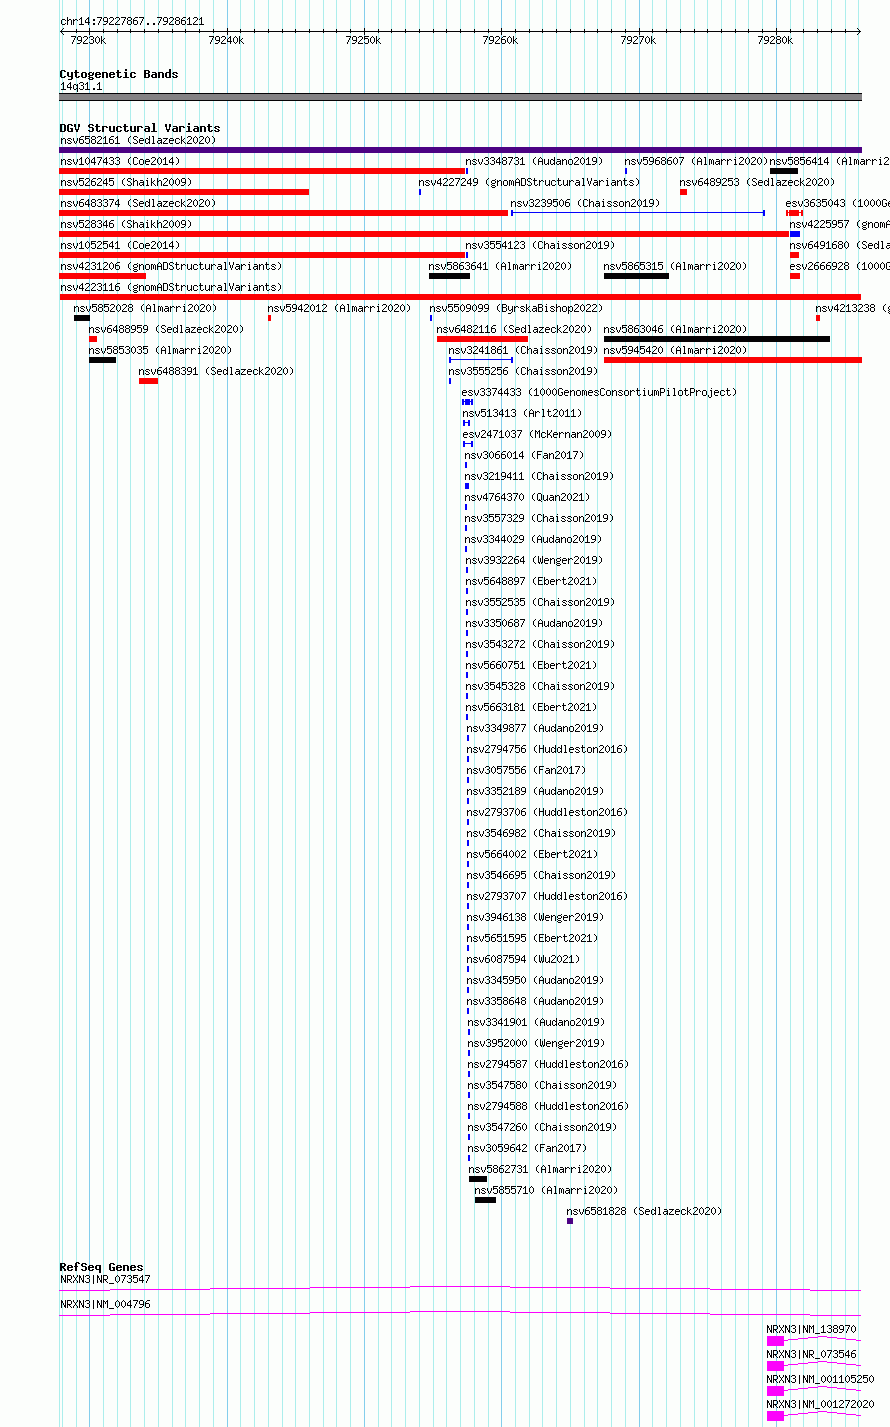The image size is (890, 1427).
Task: Click the 79270k ruler position label
Action: (x=638, y=40)
